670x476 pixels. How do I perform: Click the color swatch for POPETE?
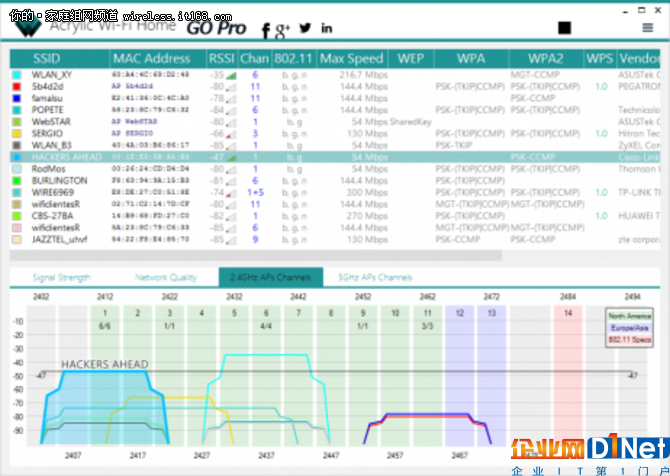(17, 110)
